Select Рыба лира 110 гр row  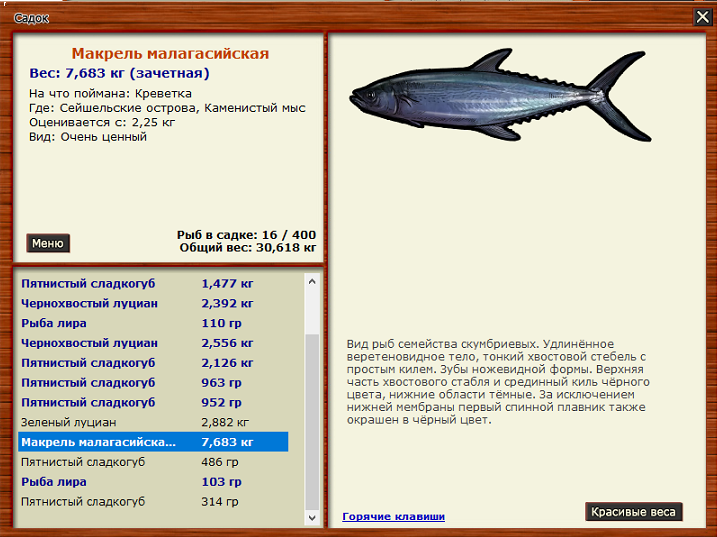coord(153,323)
